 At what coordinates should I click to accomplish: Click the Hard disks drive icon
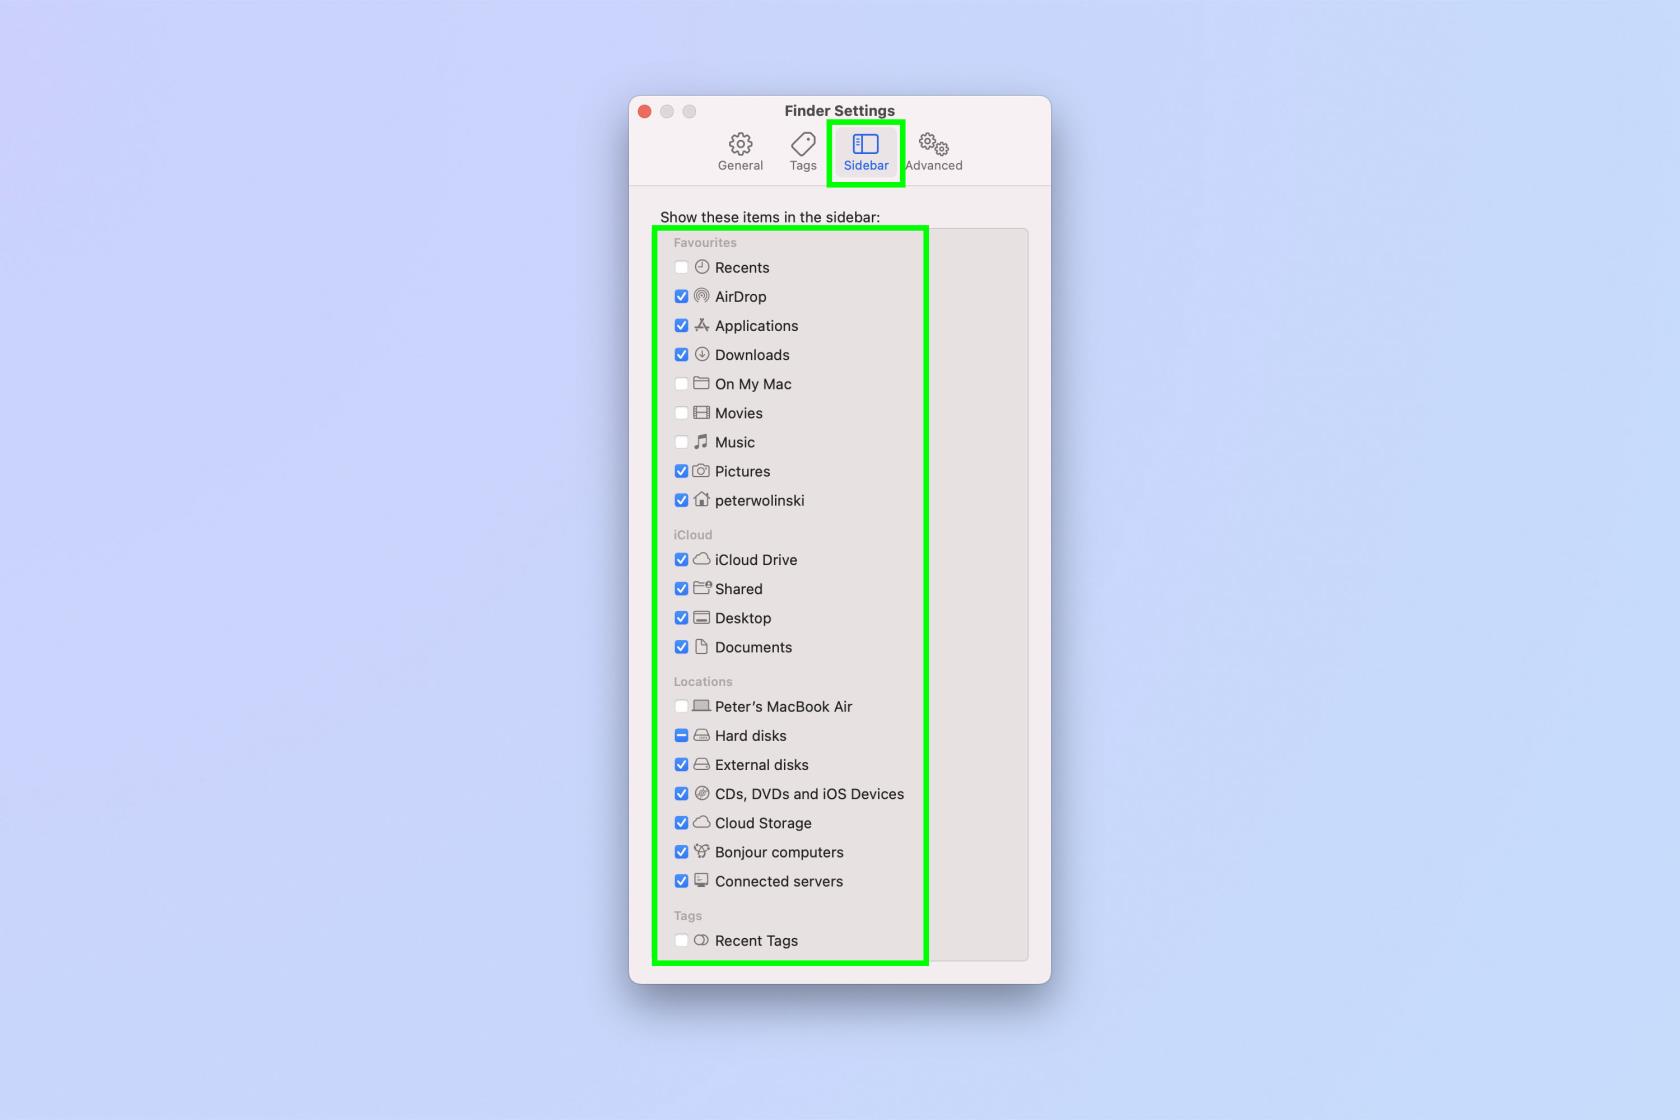[702, 735]
